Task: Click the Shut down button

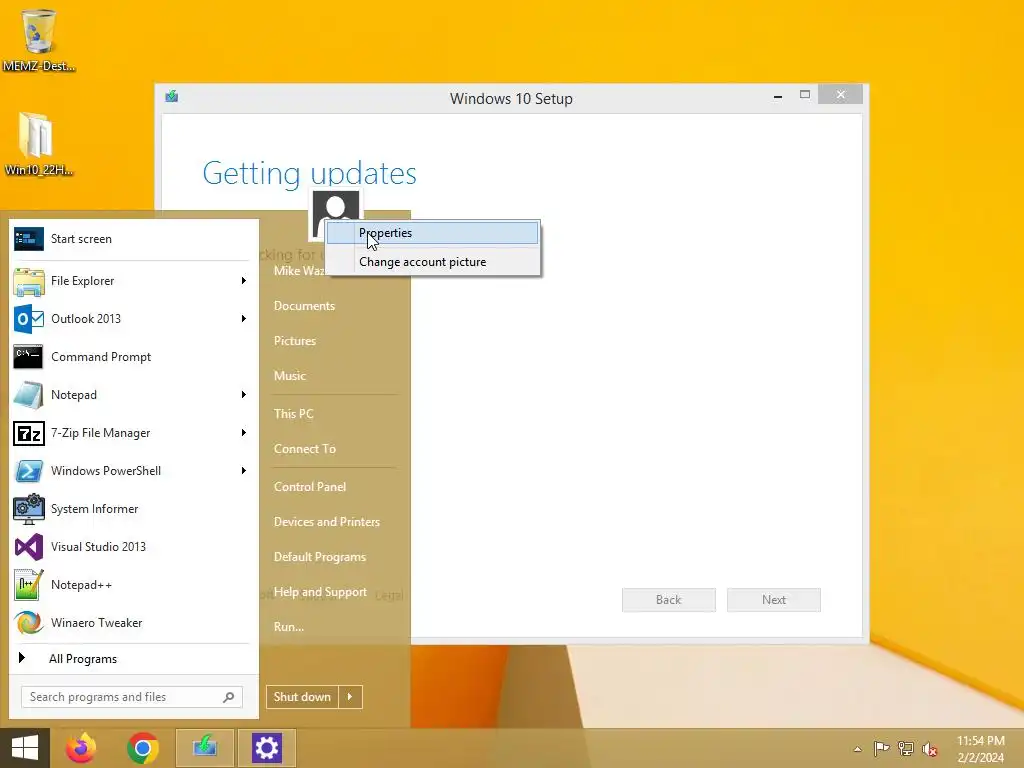Action: tap(302, 697)
